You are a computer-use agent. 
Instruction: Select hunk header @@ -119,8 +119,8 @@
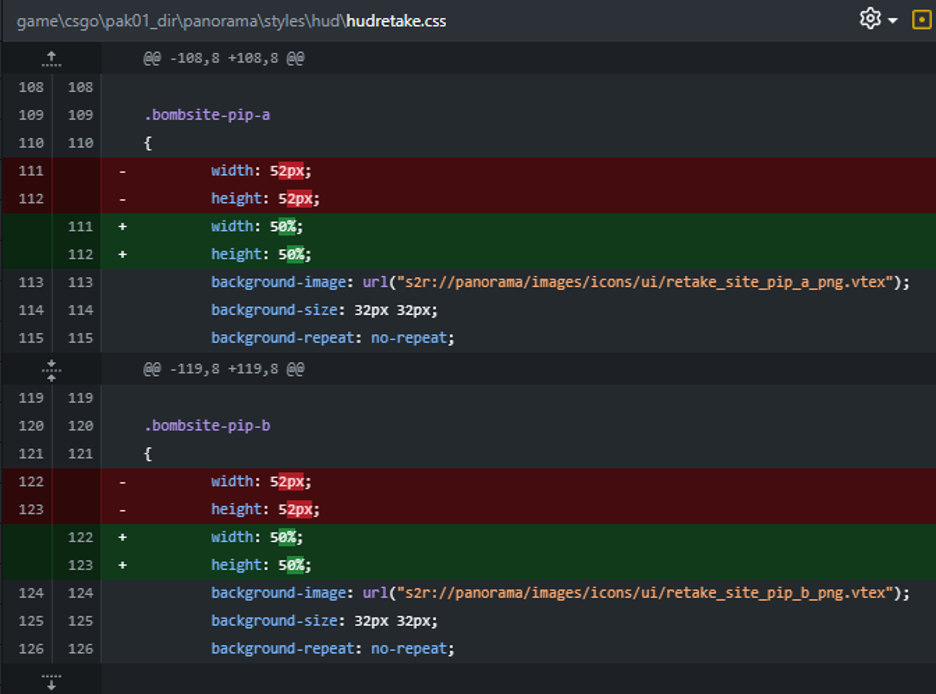(x=223, y=369)
